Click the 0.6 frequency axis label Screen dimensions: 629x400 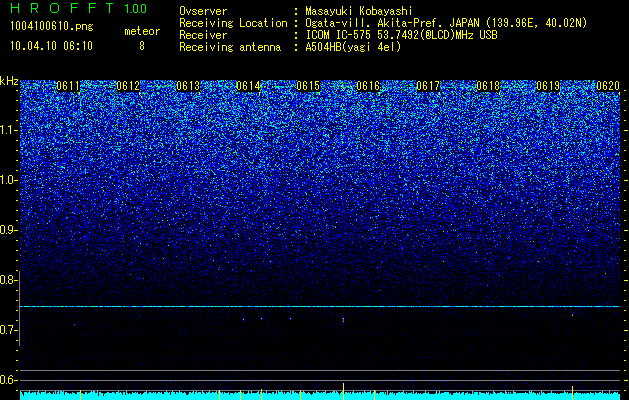point(9,380)
